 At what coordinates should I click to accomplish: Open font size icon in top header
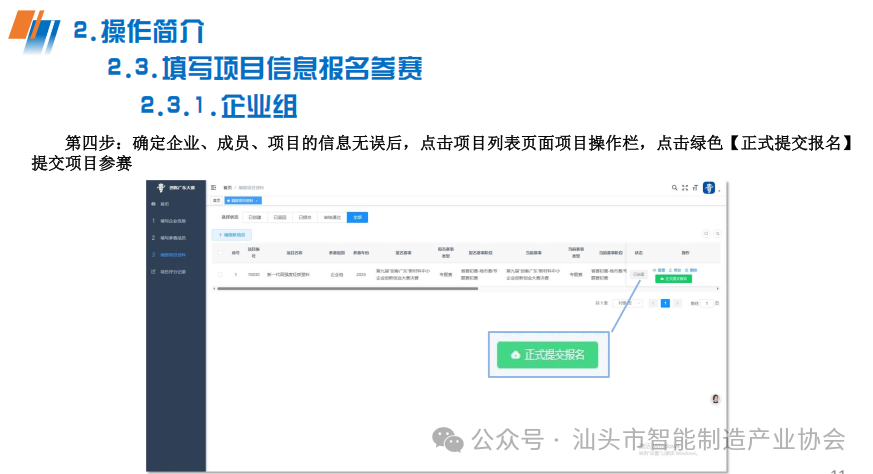point(695,188)
